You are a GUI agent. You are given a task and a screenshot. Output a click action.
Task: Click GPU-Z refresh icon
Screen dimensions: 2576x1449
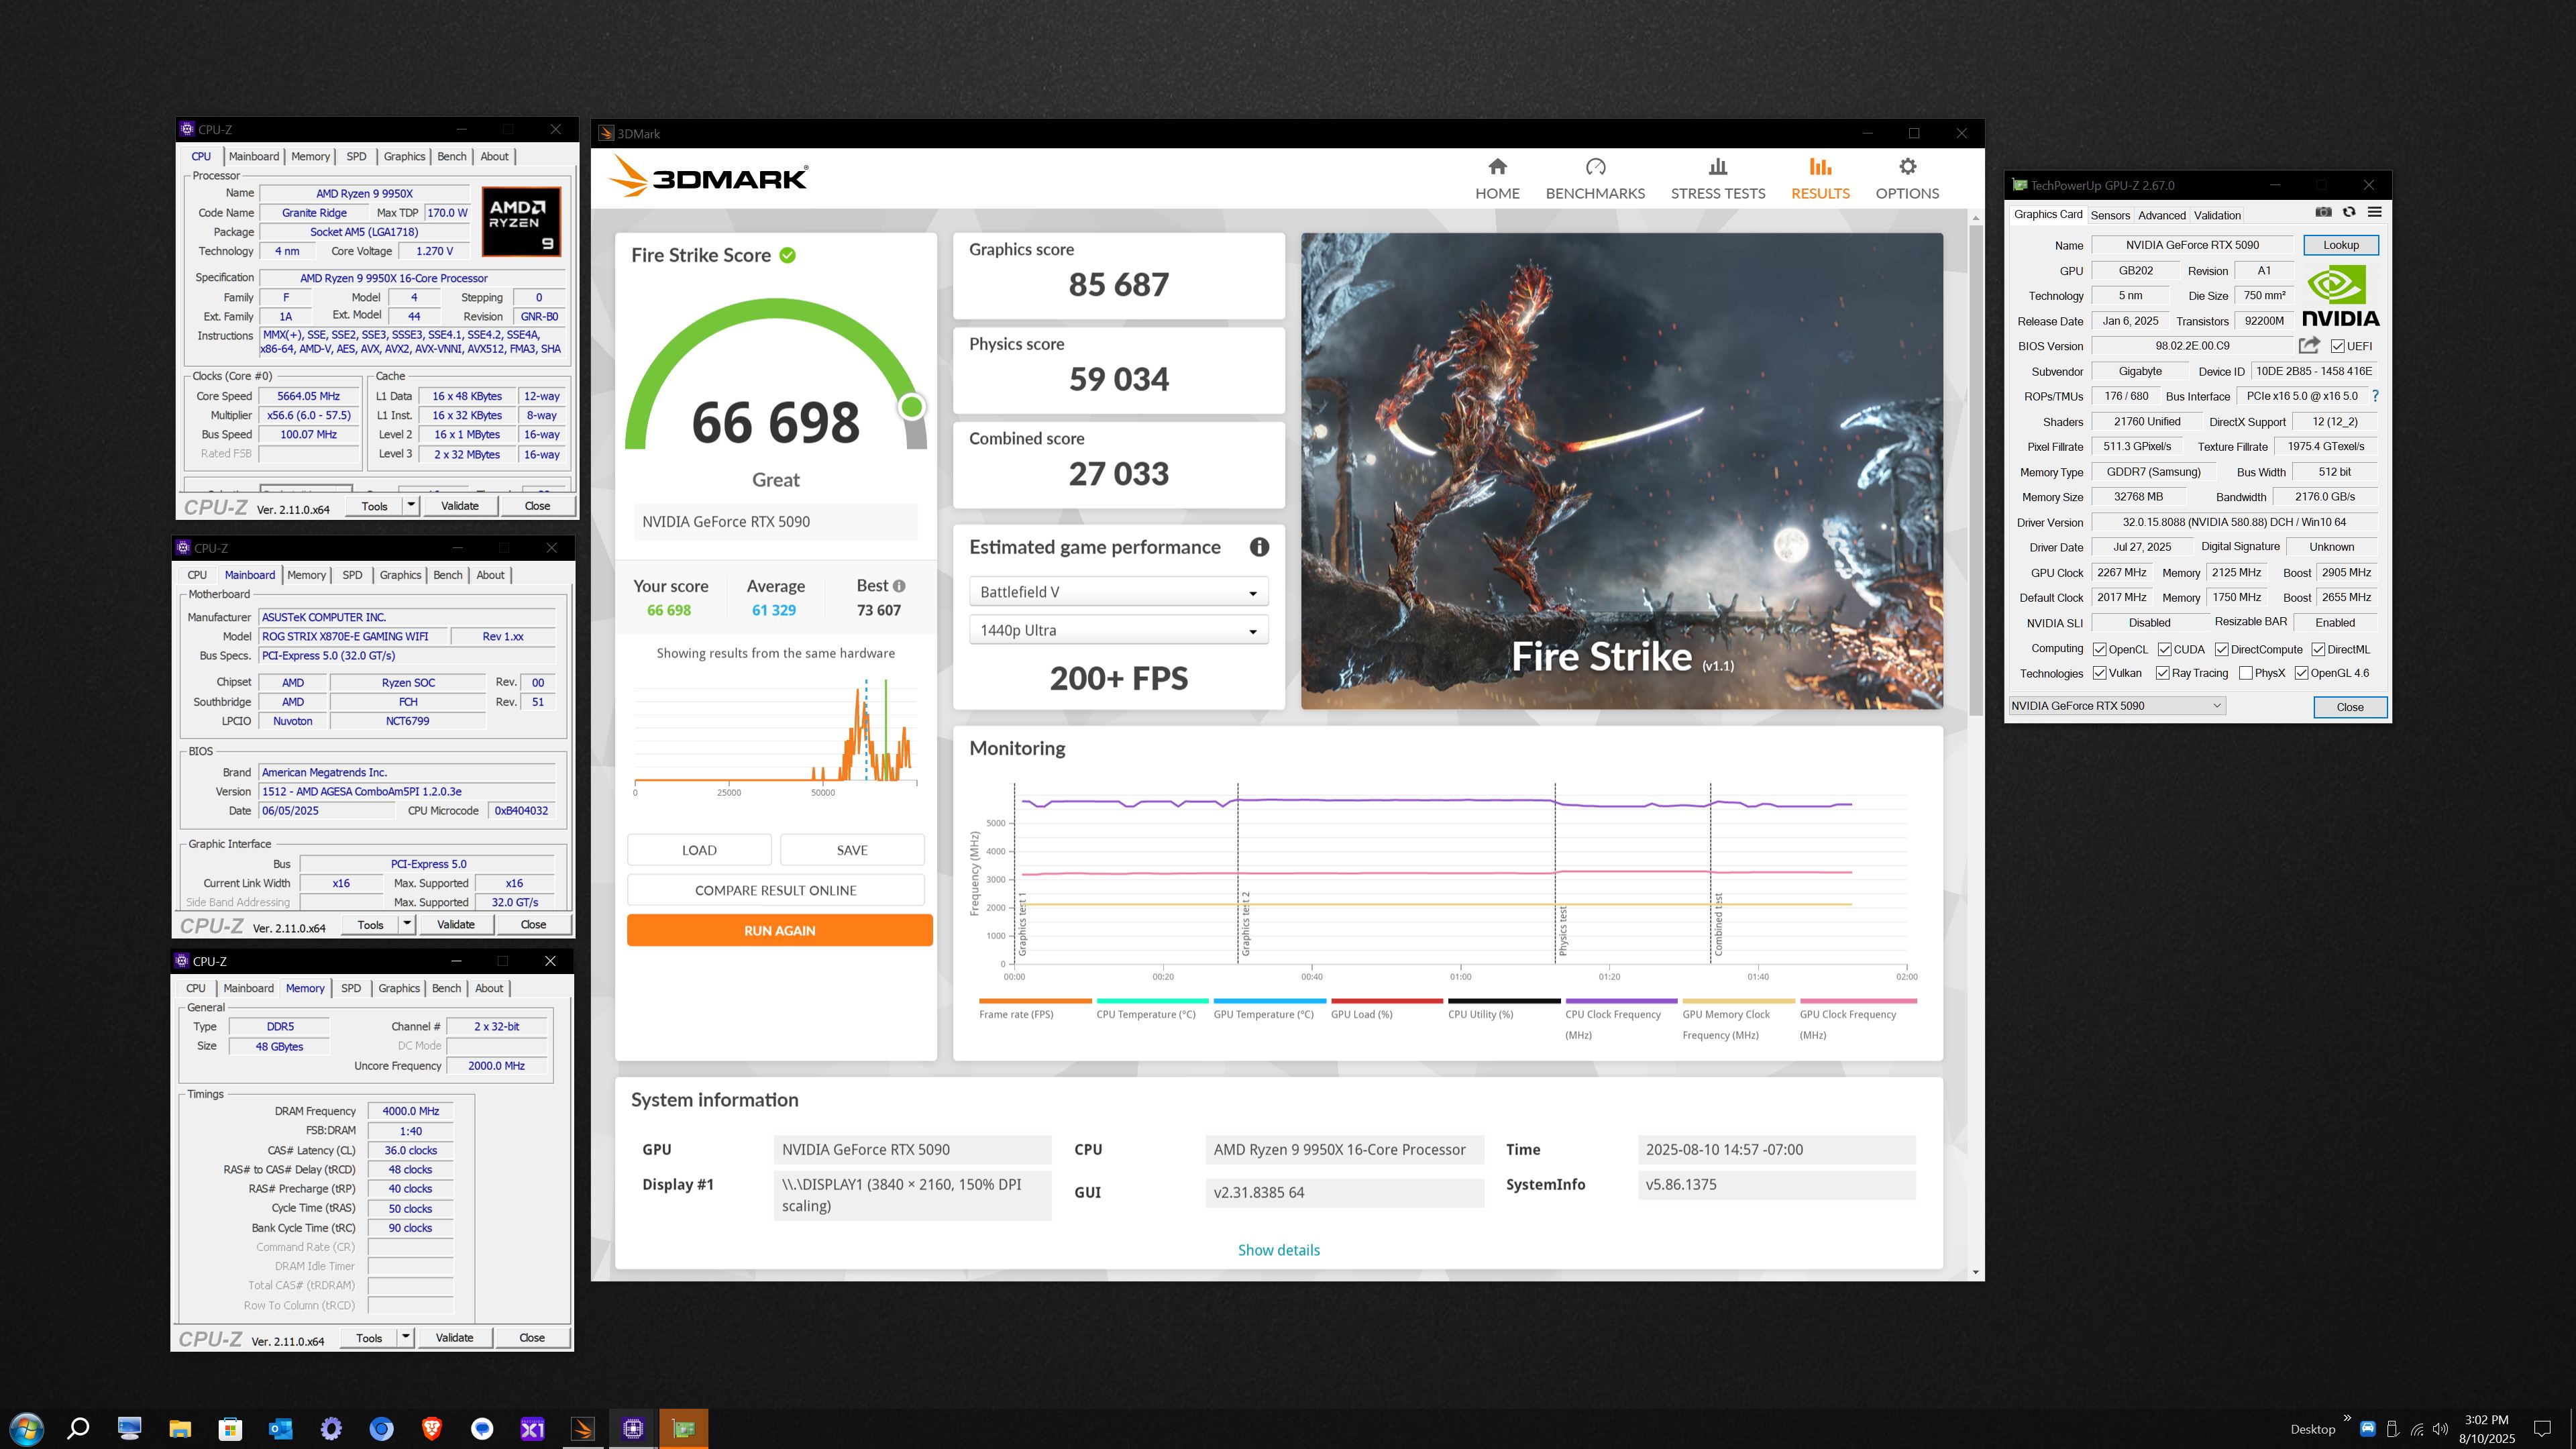click(x=2349, y=212)
